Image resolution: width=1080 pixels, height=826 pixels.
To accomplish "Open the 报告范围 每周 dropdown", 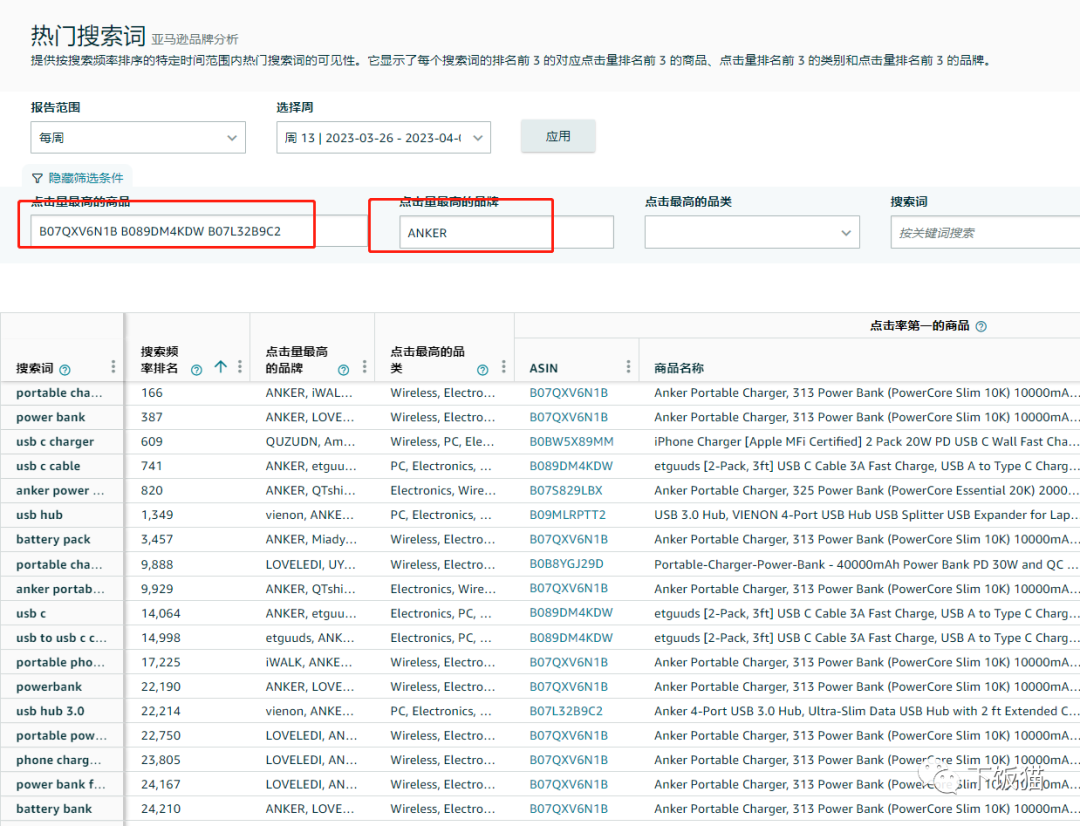I will pos(138,138).
